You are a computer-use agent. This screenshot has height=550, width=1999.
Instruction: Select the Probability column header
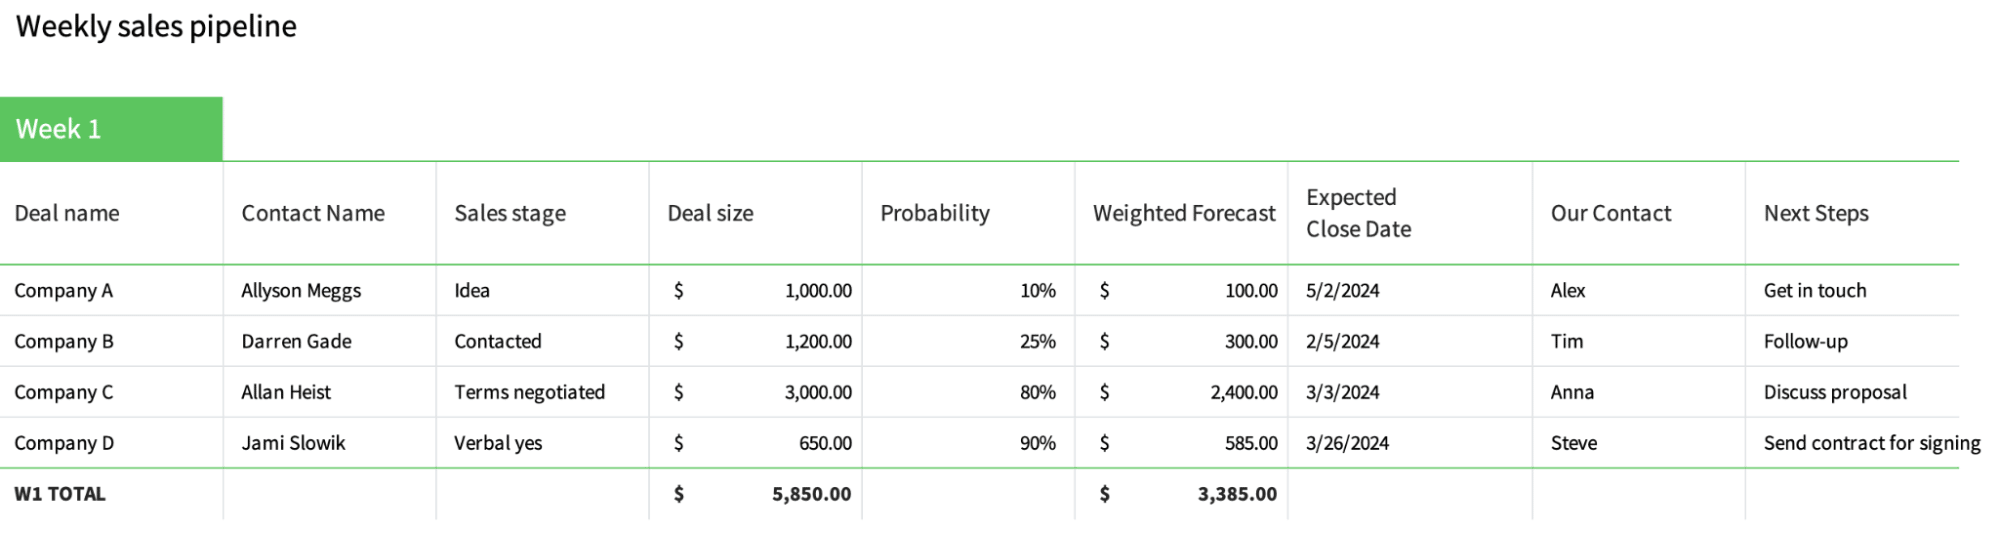tap(935, 213)
